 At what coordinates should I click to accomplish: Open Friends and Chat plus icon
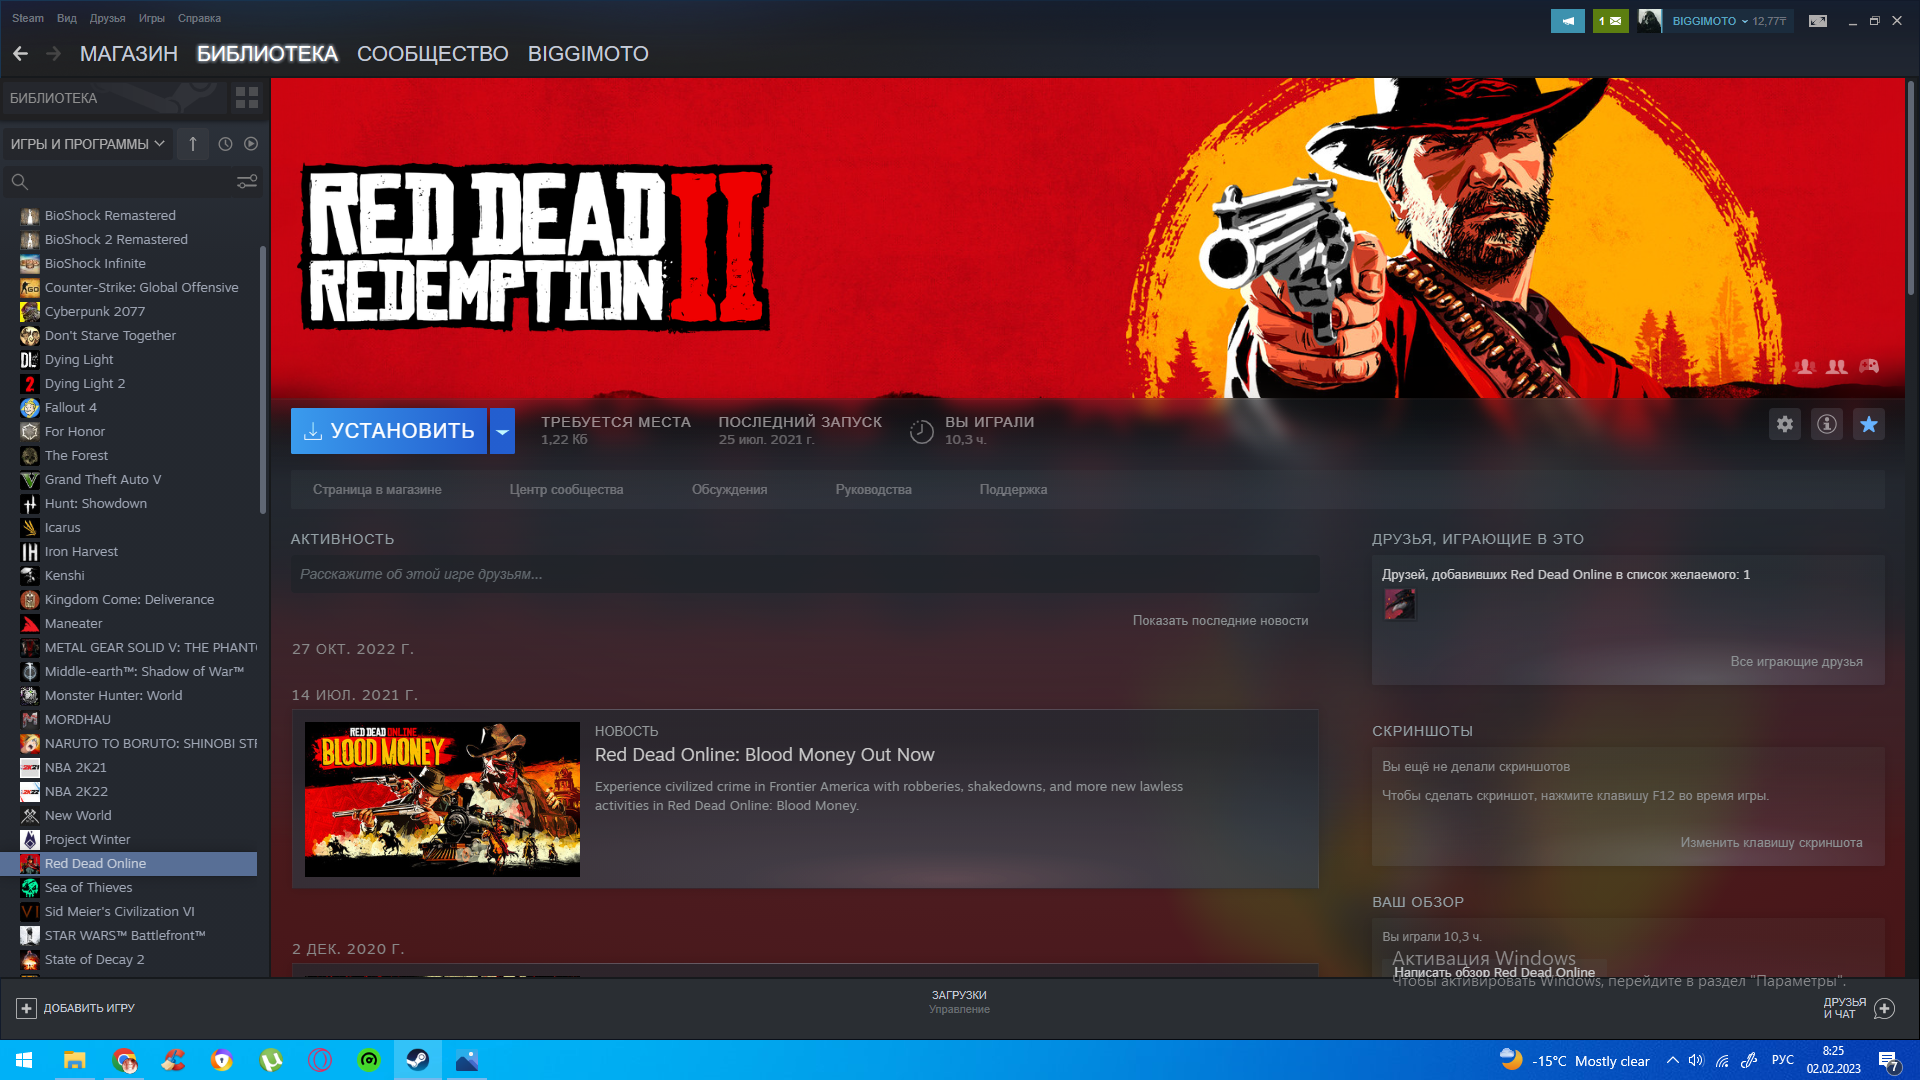coord(1884,1008)
